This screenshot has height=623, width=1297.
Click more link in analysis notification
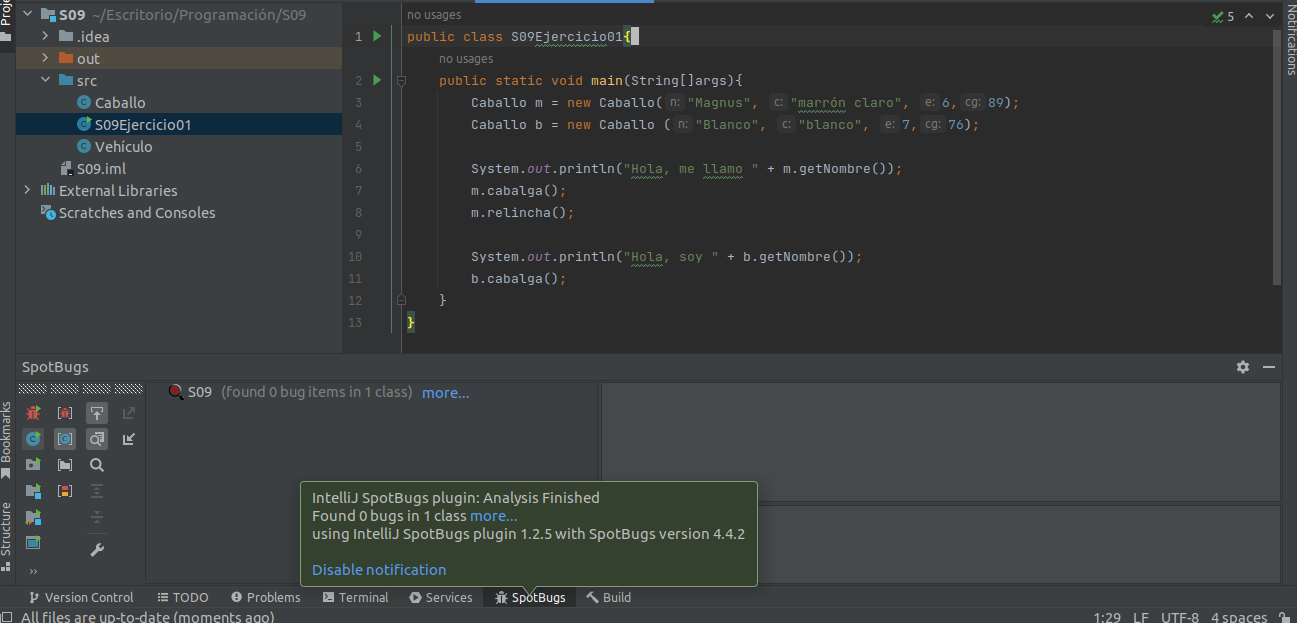(x=494, y=516)
